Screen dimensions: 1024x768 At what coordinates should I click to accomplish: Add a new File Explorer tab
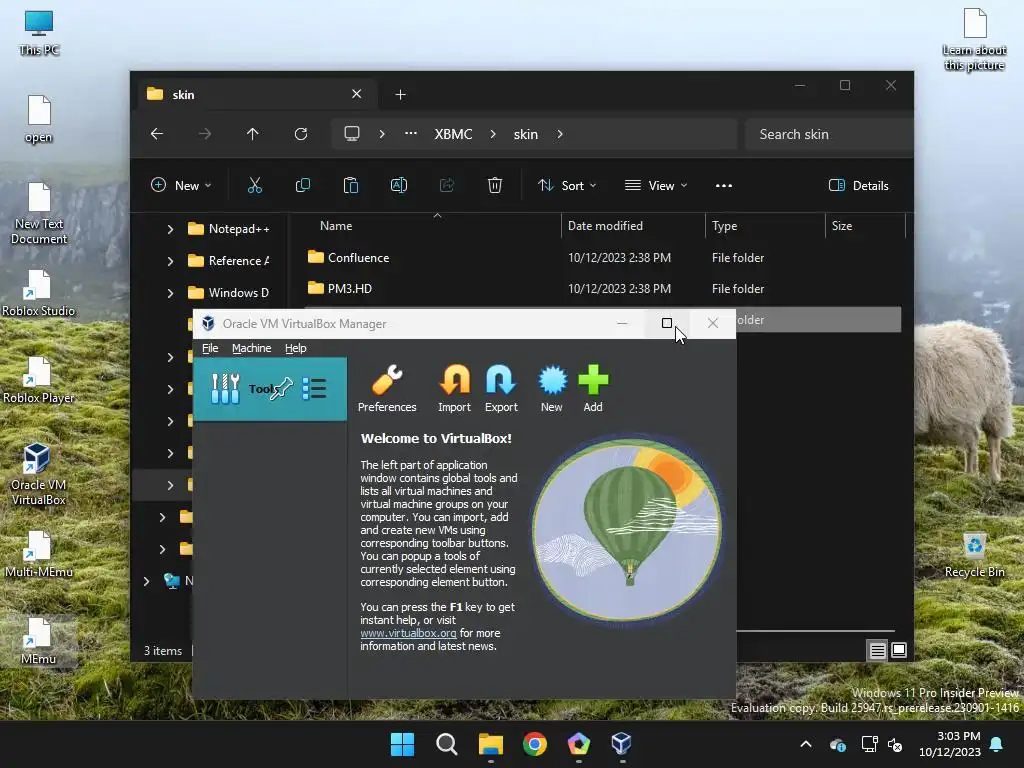(400, 95)
